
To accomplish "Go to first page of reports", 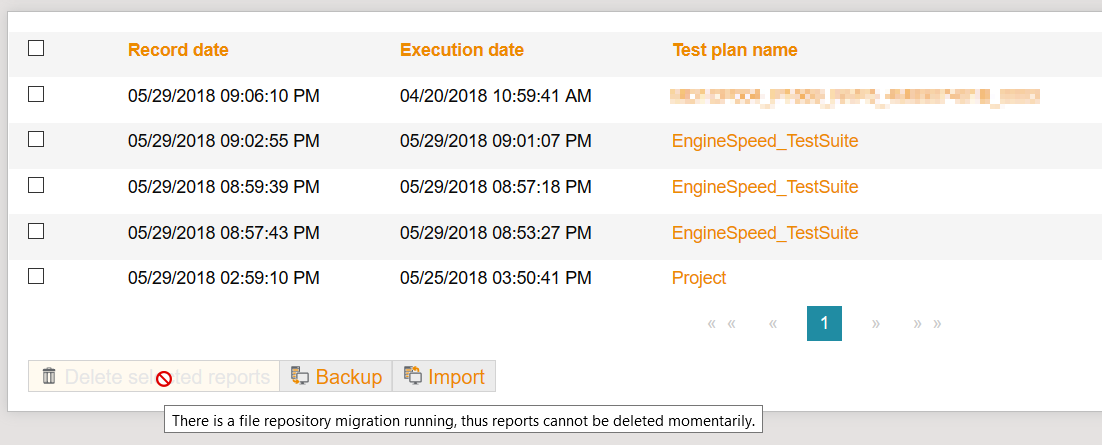I will [721, 324].
